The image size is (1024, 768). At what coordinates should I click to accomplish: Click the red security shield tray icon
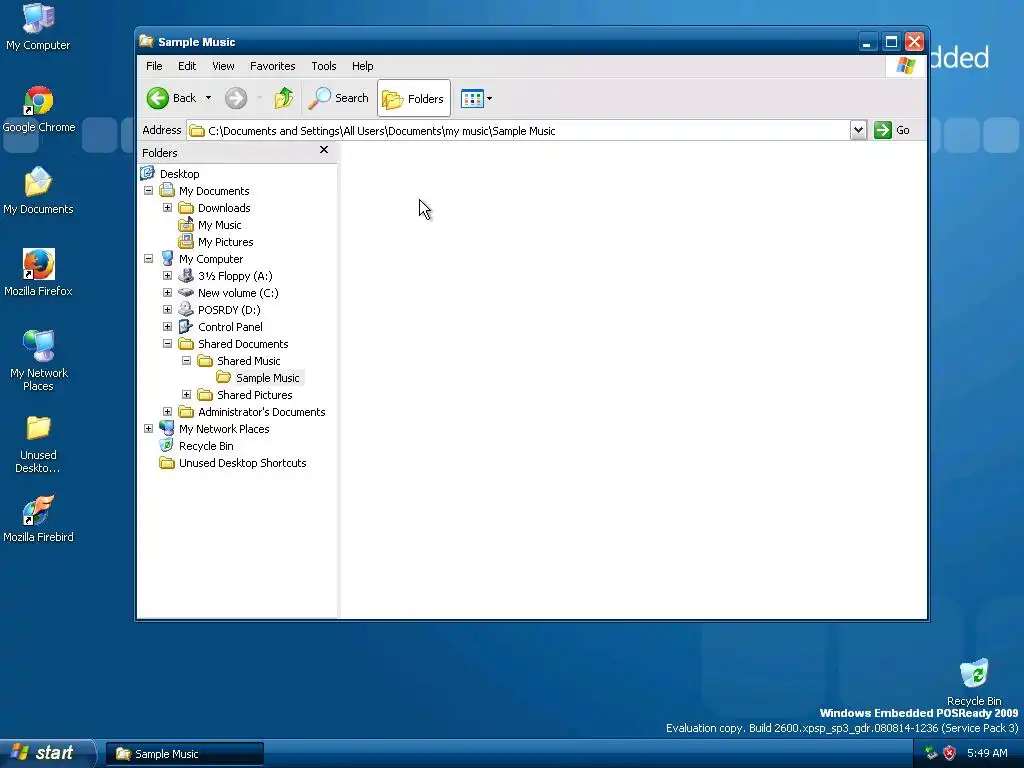point(949,753)
